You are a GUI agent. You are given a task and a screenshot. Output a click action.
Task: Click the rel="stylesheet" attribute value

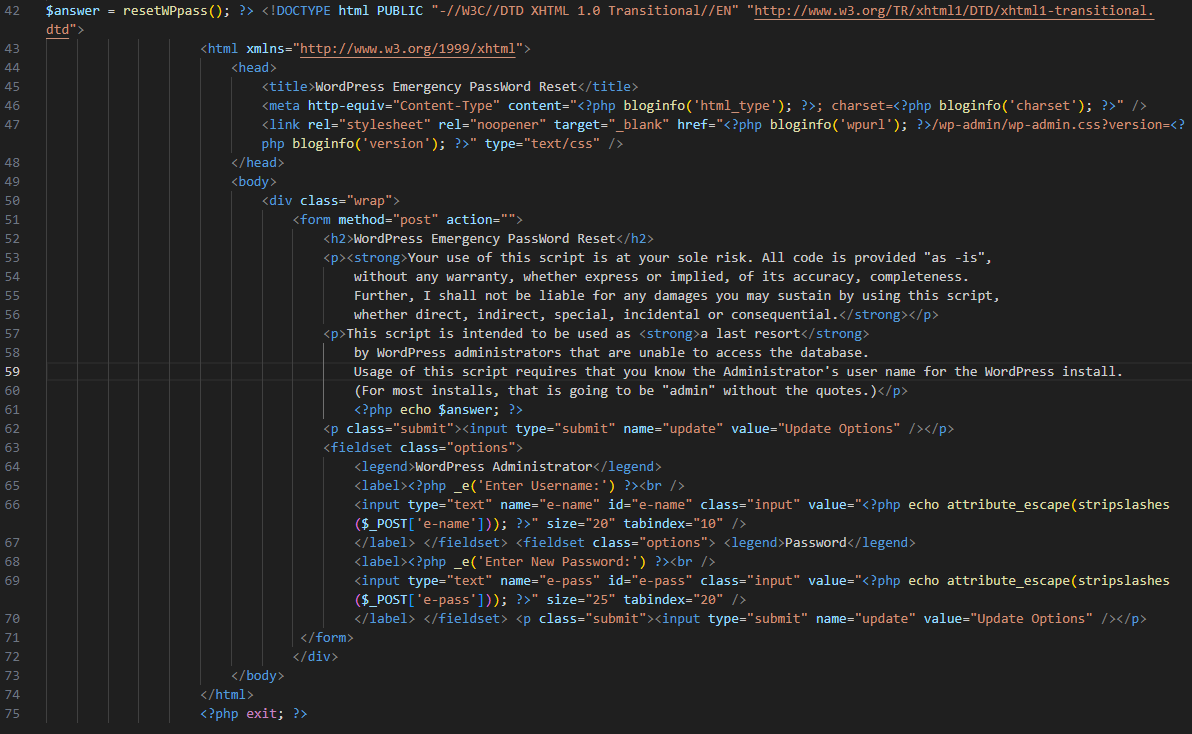[384, 125]
